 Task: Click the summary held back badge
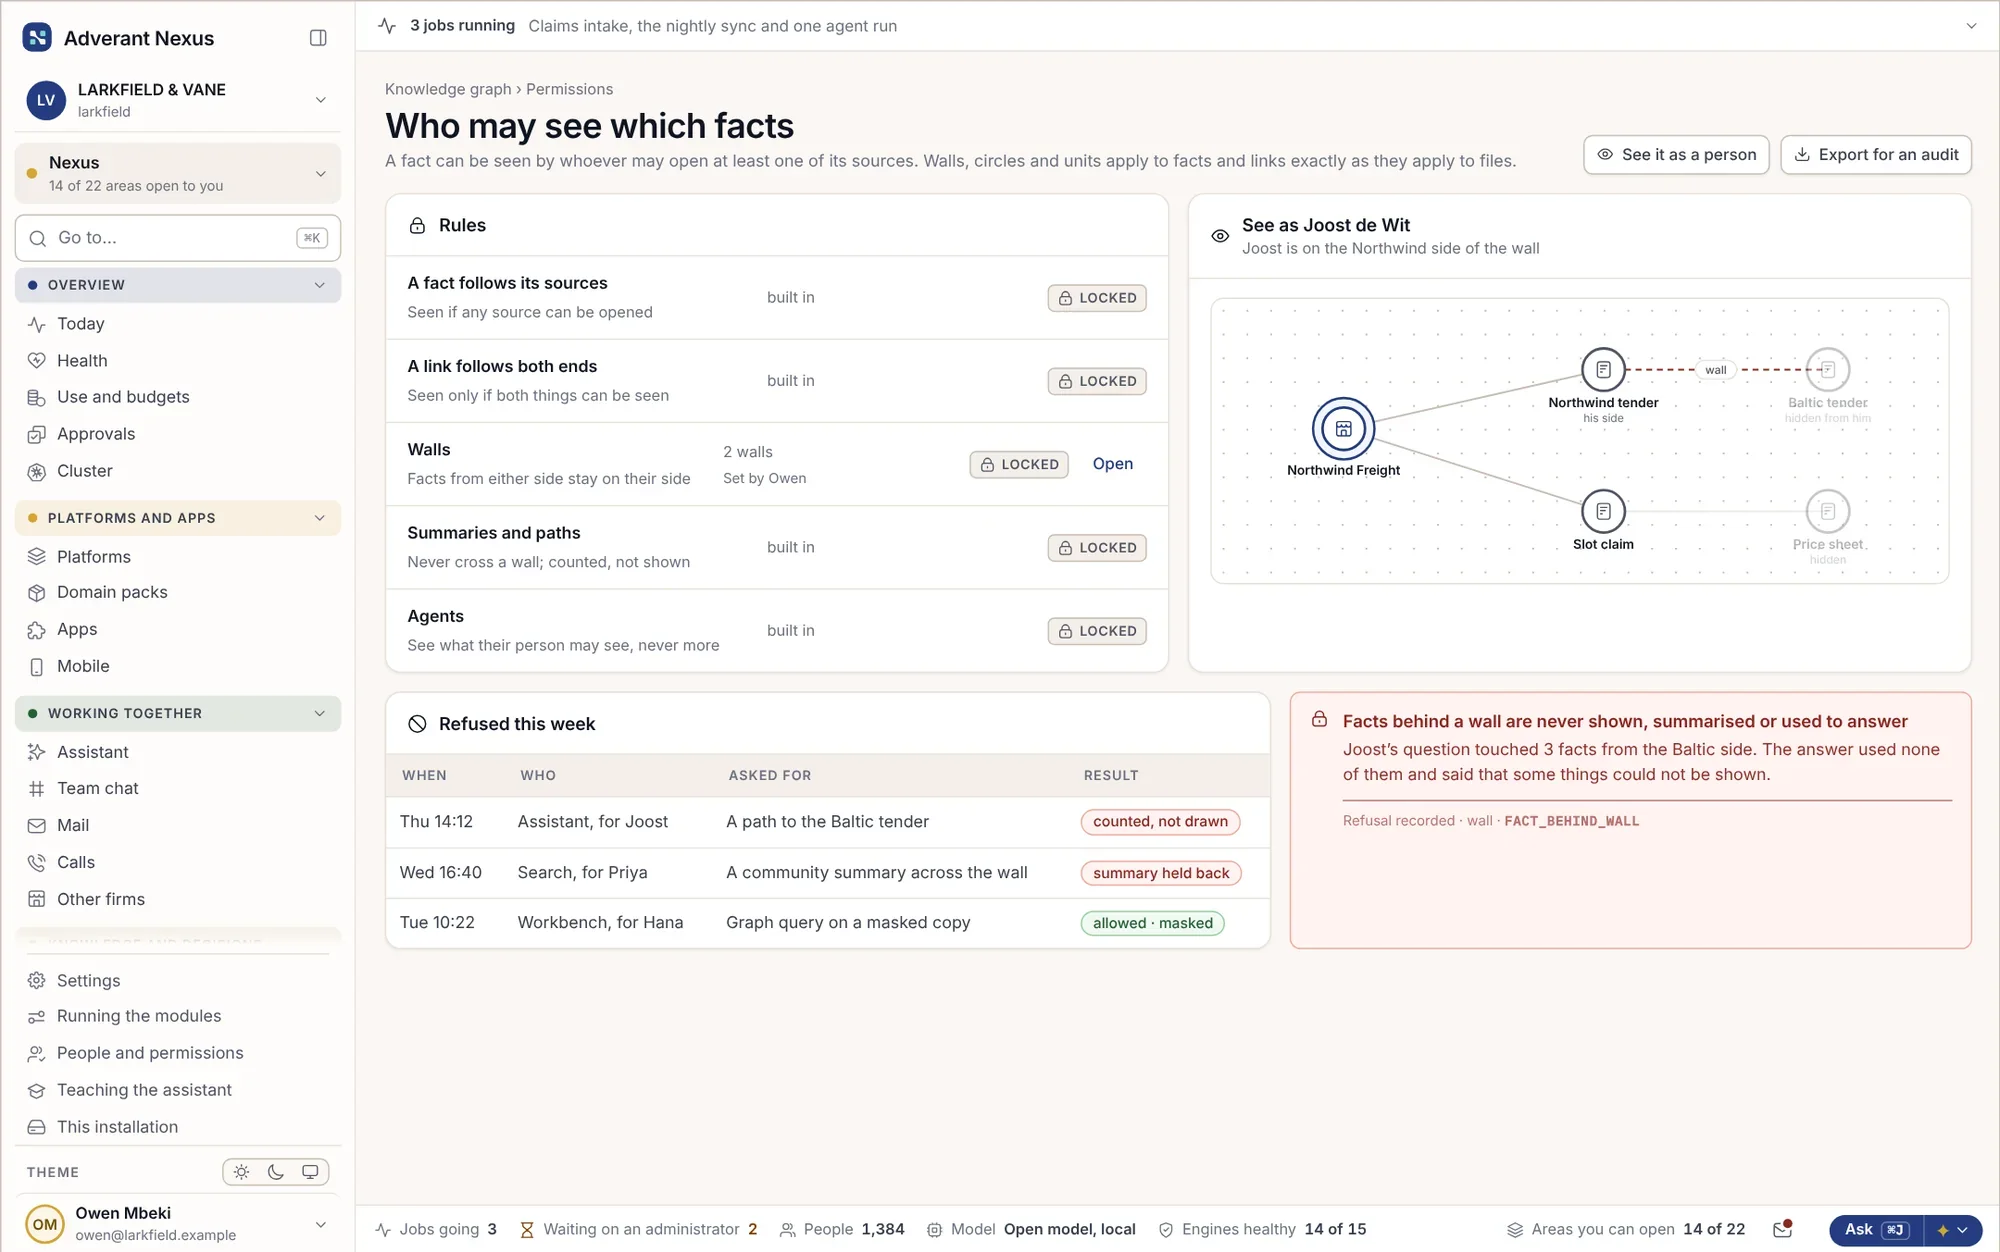(x=1161, y=873)
